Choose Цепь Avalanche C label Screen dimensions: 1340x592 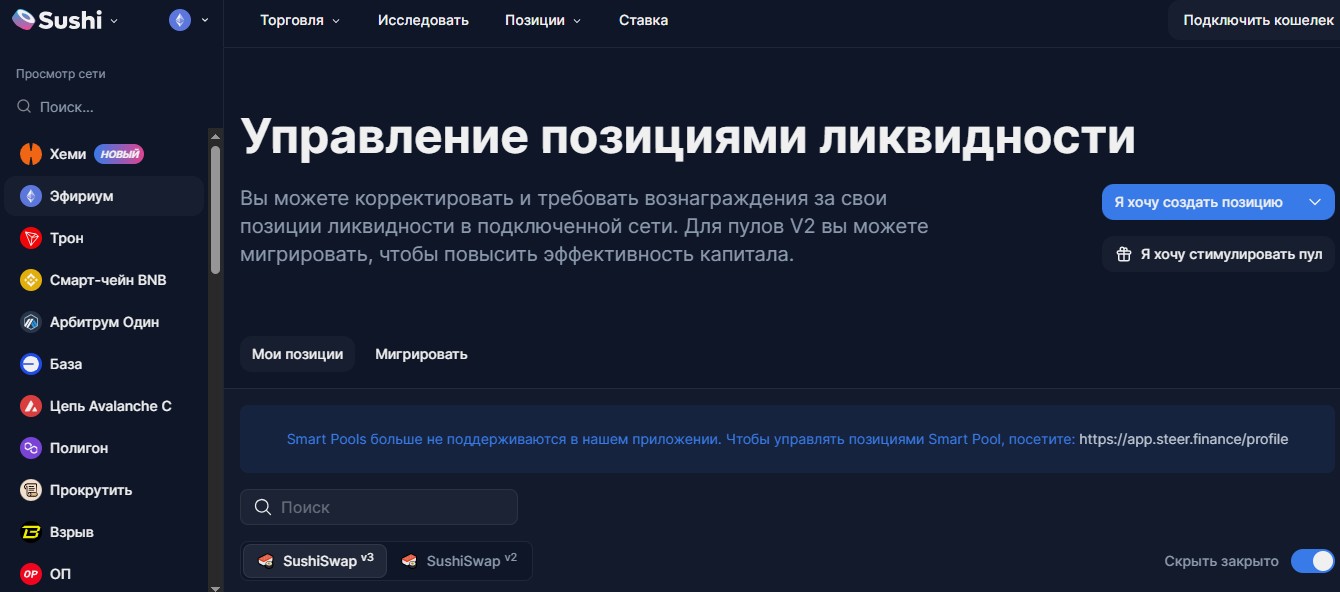(x=111, y=406)
